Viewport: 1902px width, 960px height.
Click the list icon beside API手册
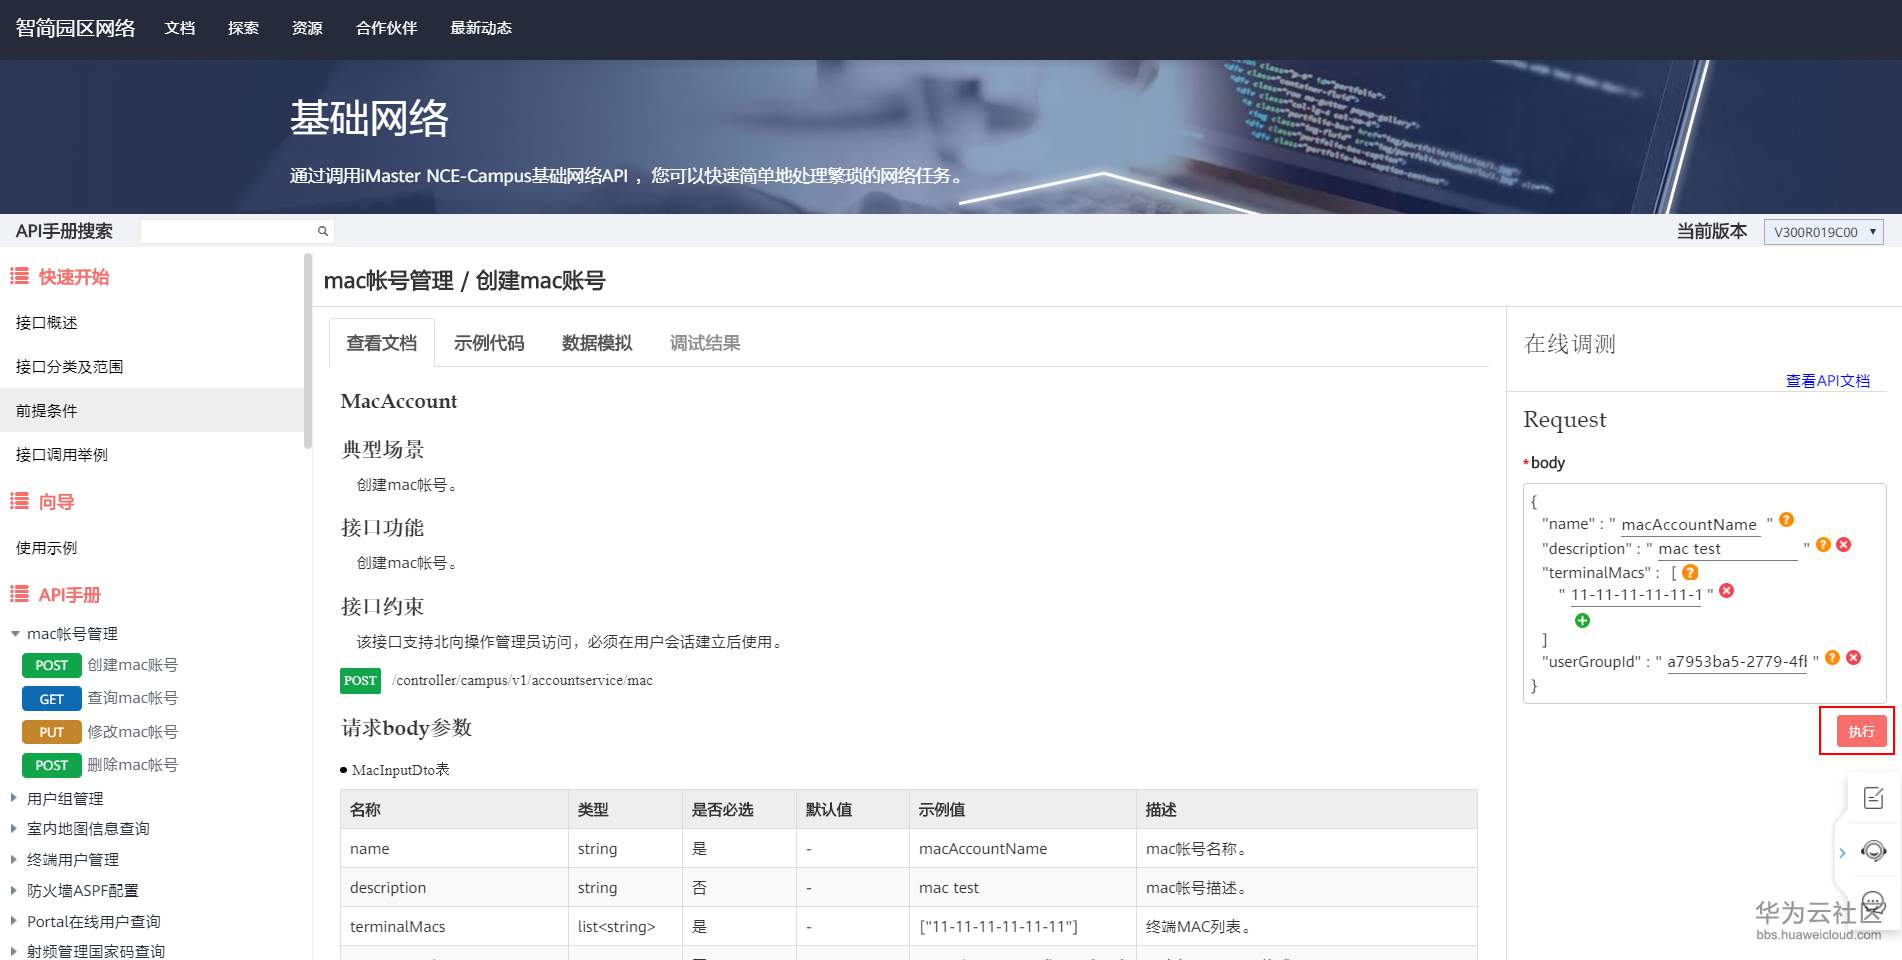point(19,594)
